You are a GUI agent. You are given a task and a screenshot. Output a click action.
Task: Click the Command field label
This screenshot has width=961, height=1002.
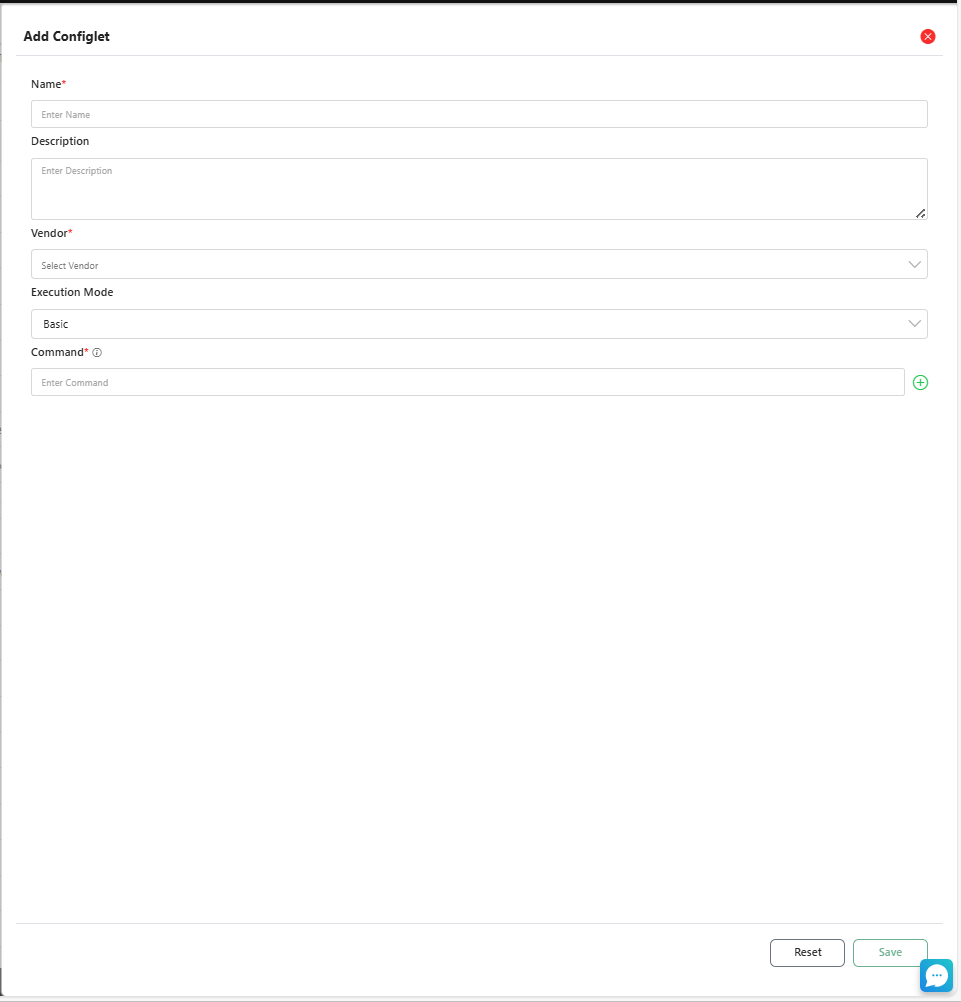(58, 352)
